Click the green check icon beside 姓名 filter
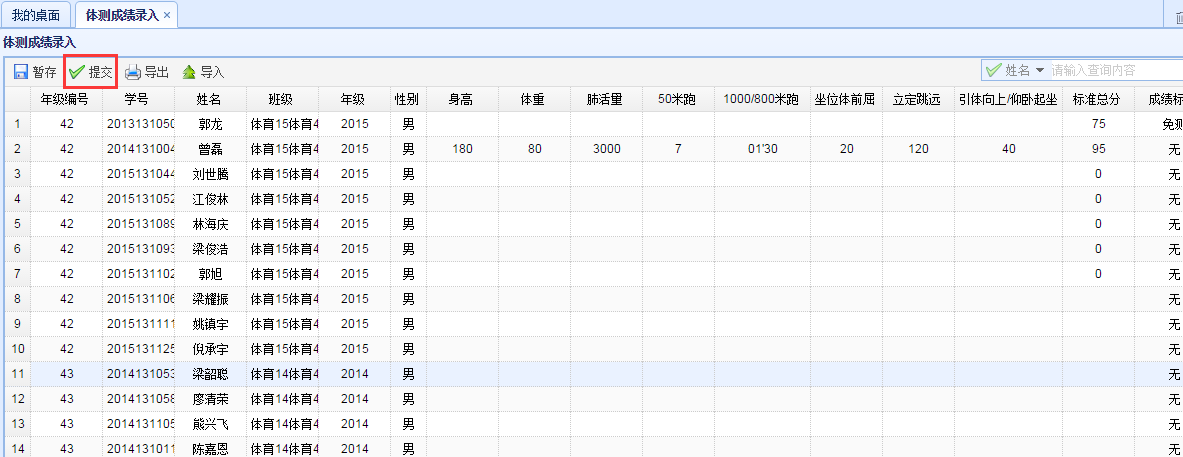 click(x=993, y=71)
